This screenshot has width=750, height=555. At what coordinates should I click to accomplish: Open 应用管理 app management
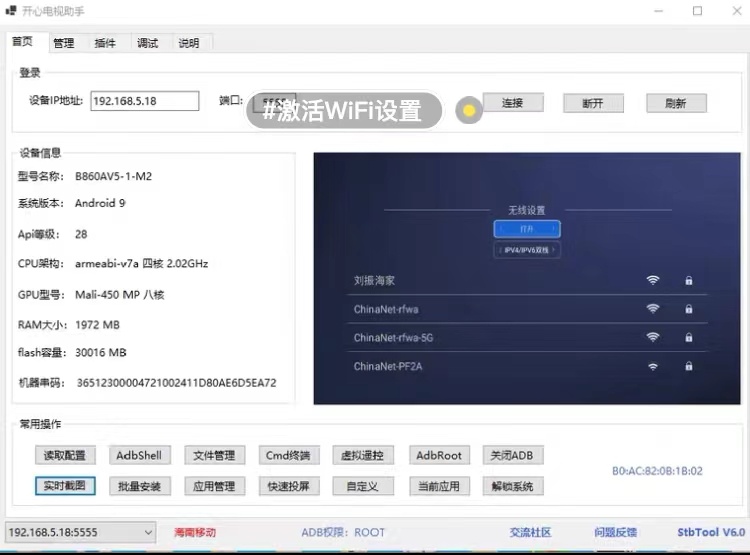(214, 487)
